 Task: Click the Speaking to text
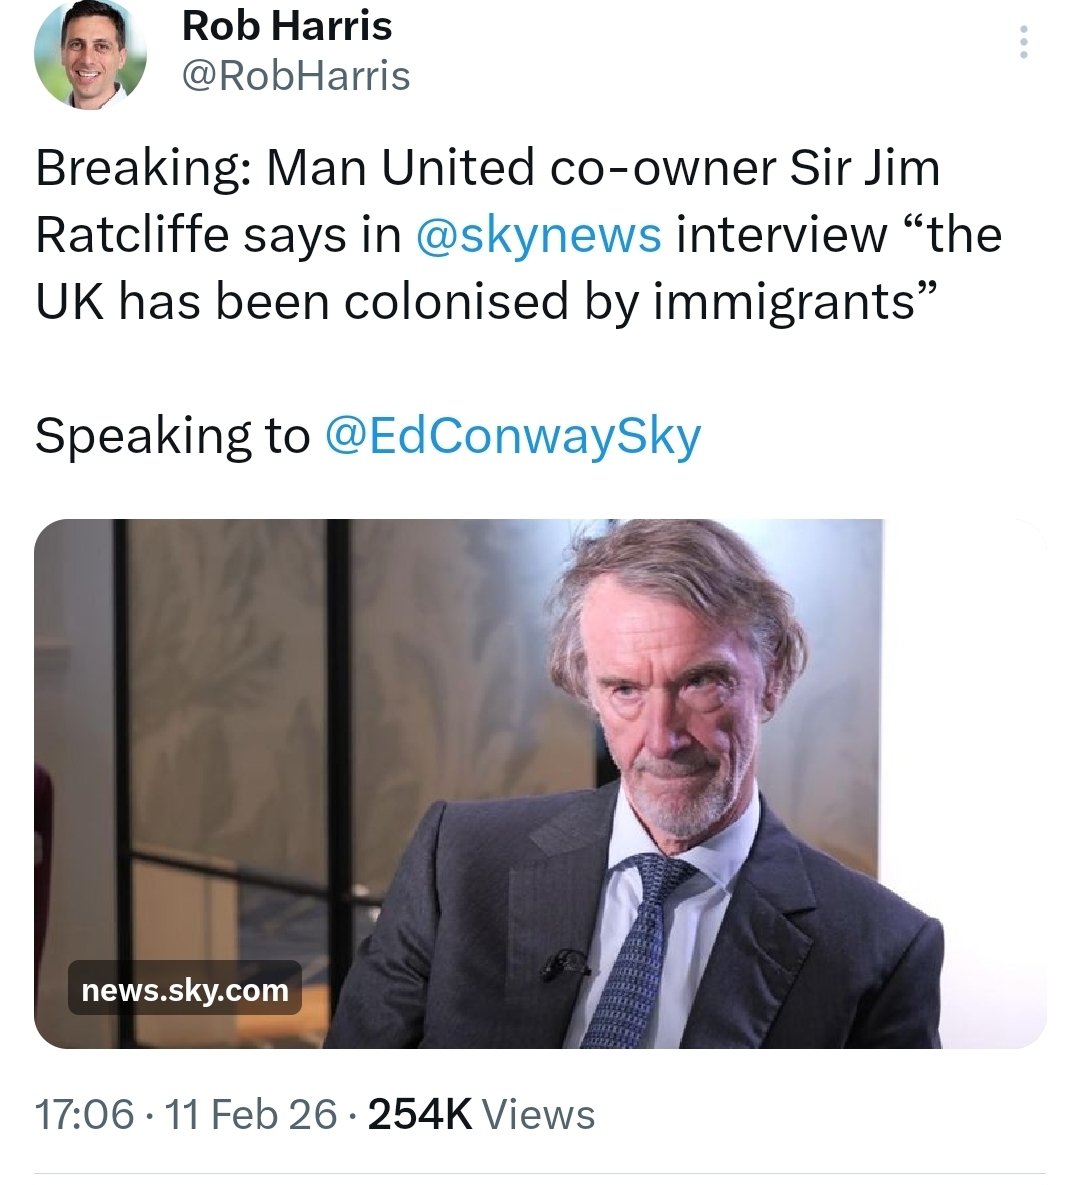point(172,436)
